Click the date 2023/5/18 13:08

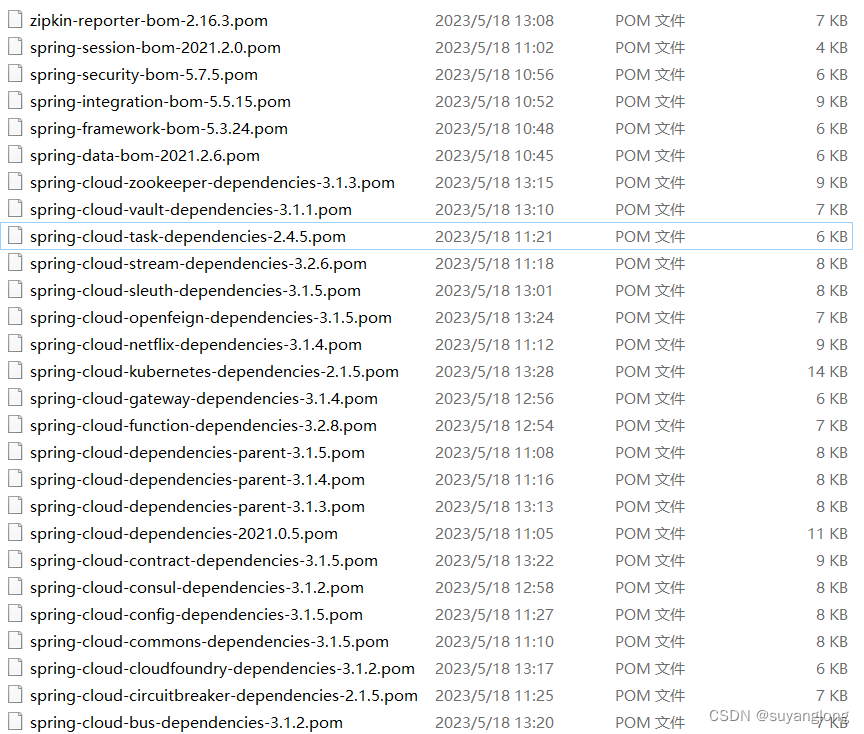(x=494, y=21)
